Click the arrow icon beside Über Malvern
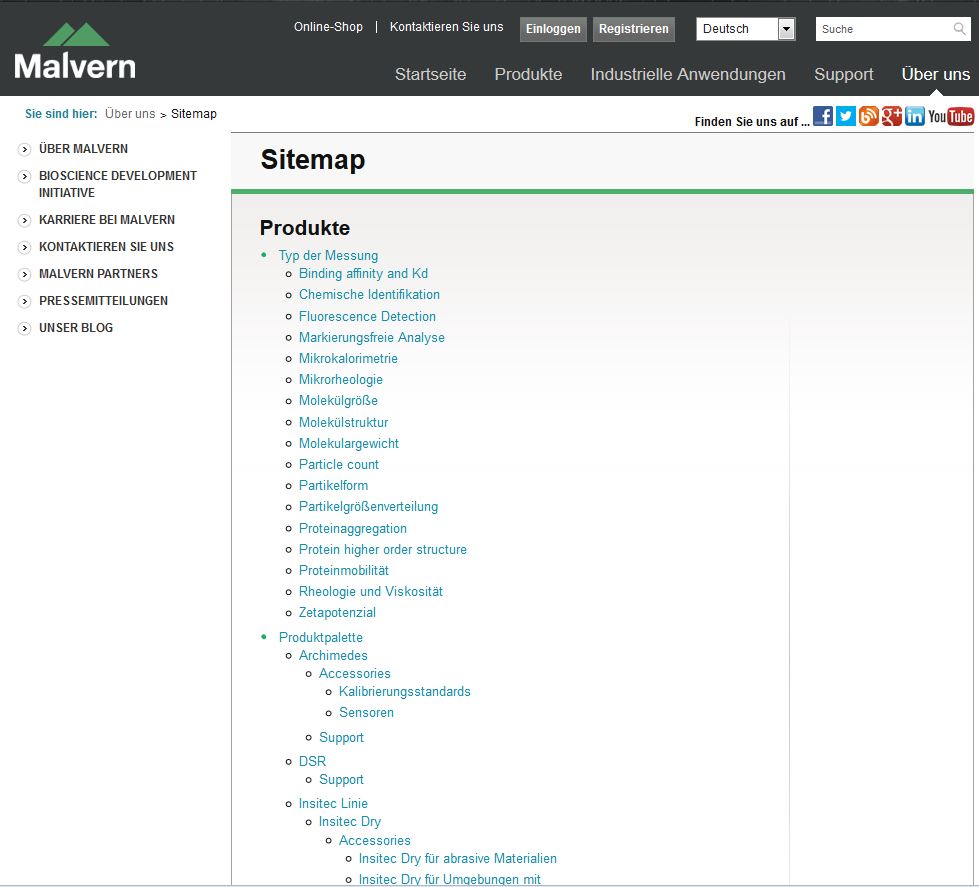 [x=24, y=149]
